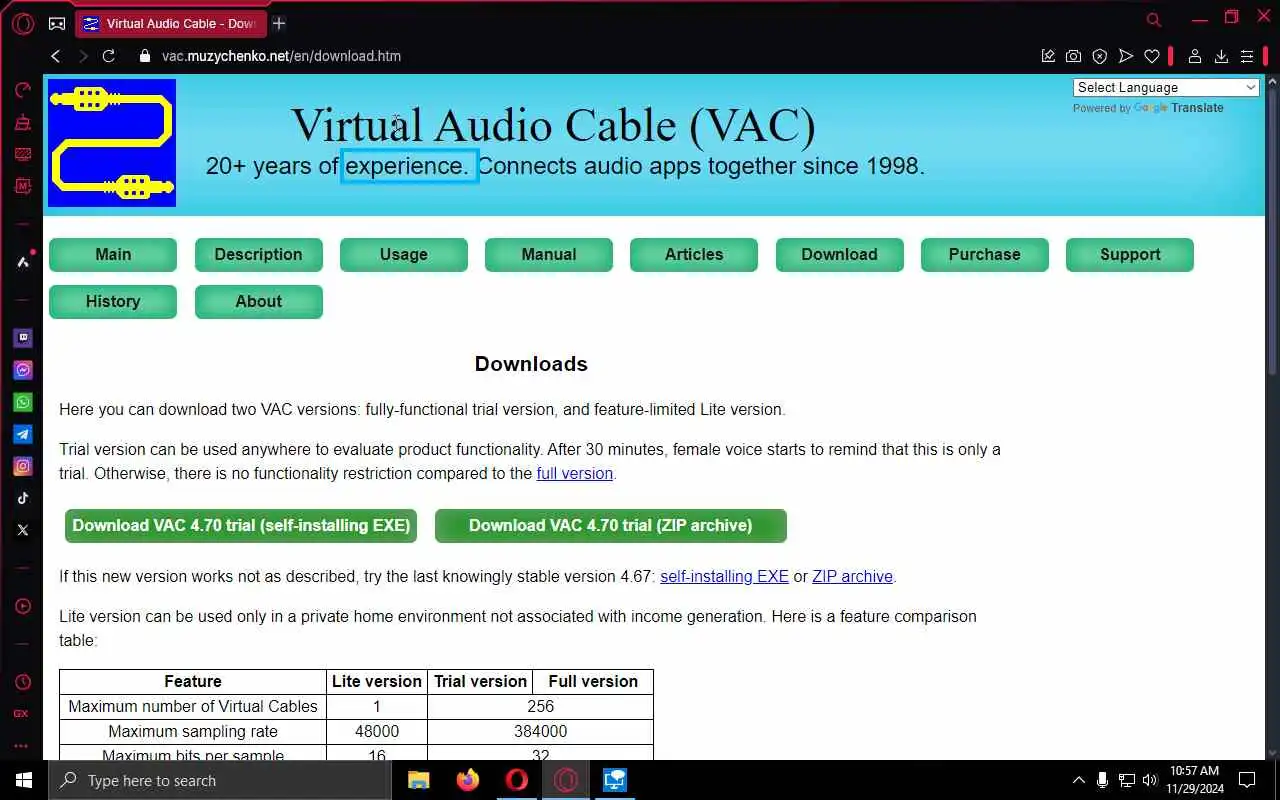Open Instagram in the sidebar
Viewport: 1280px width, 800px height.
click(x=22, y=466)
